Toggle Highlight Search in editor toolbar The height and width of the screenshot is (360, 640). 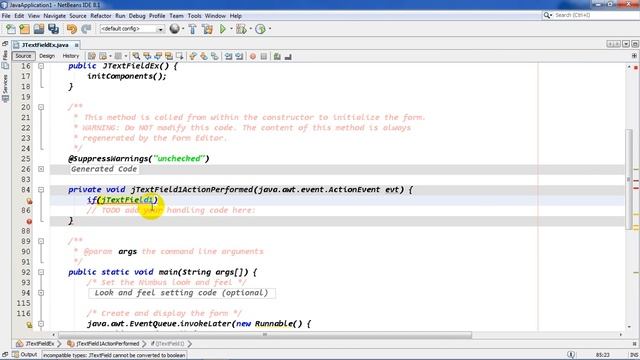(169, 56)
